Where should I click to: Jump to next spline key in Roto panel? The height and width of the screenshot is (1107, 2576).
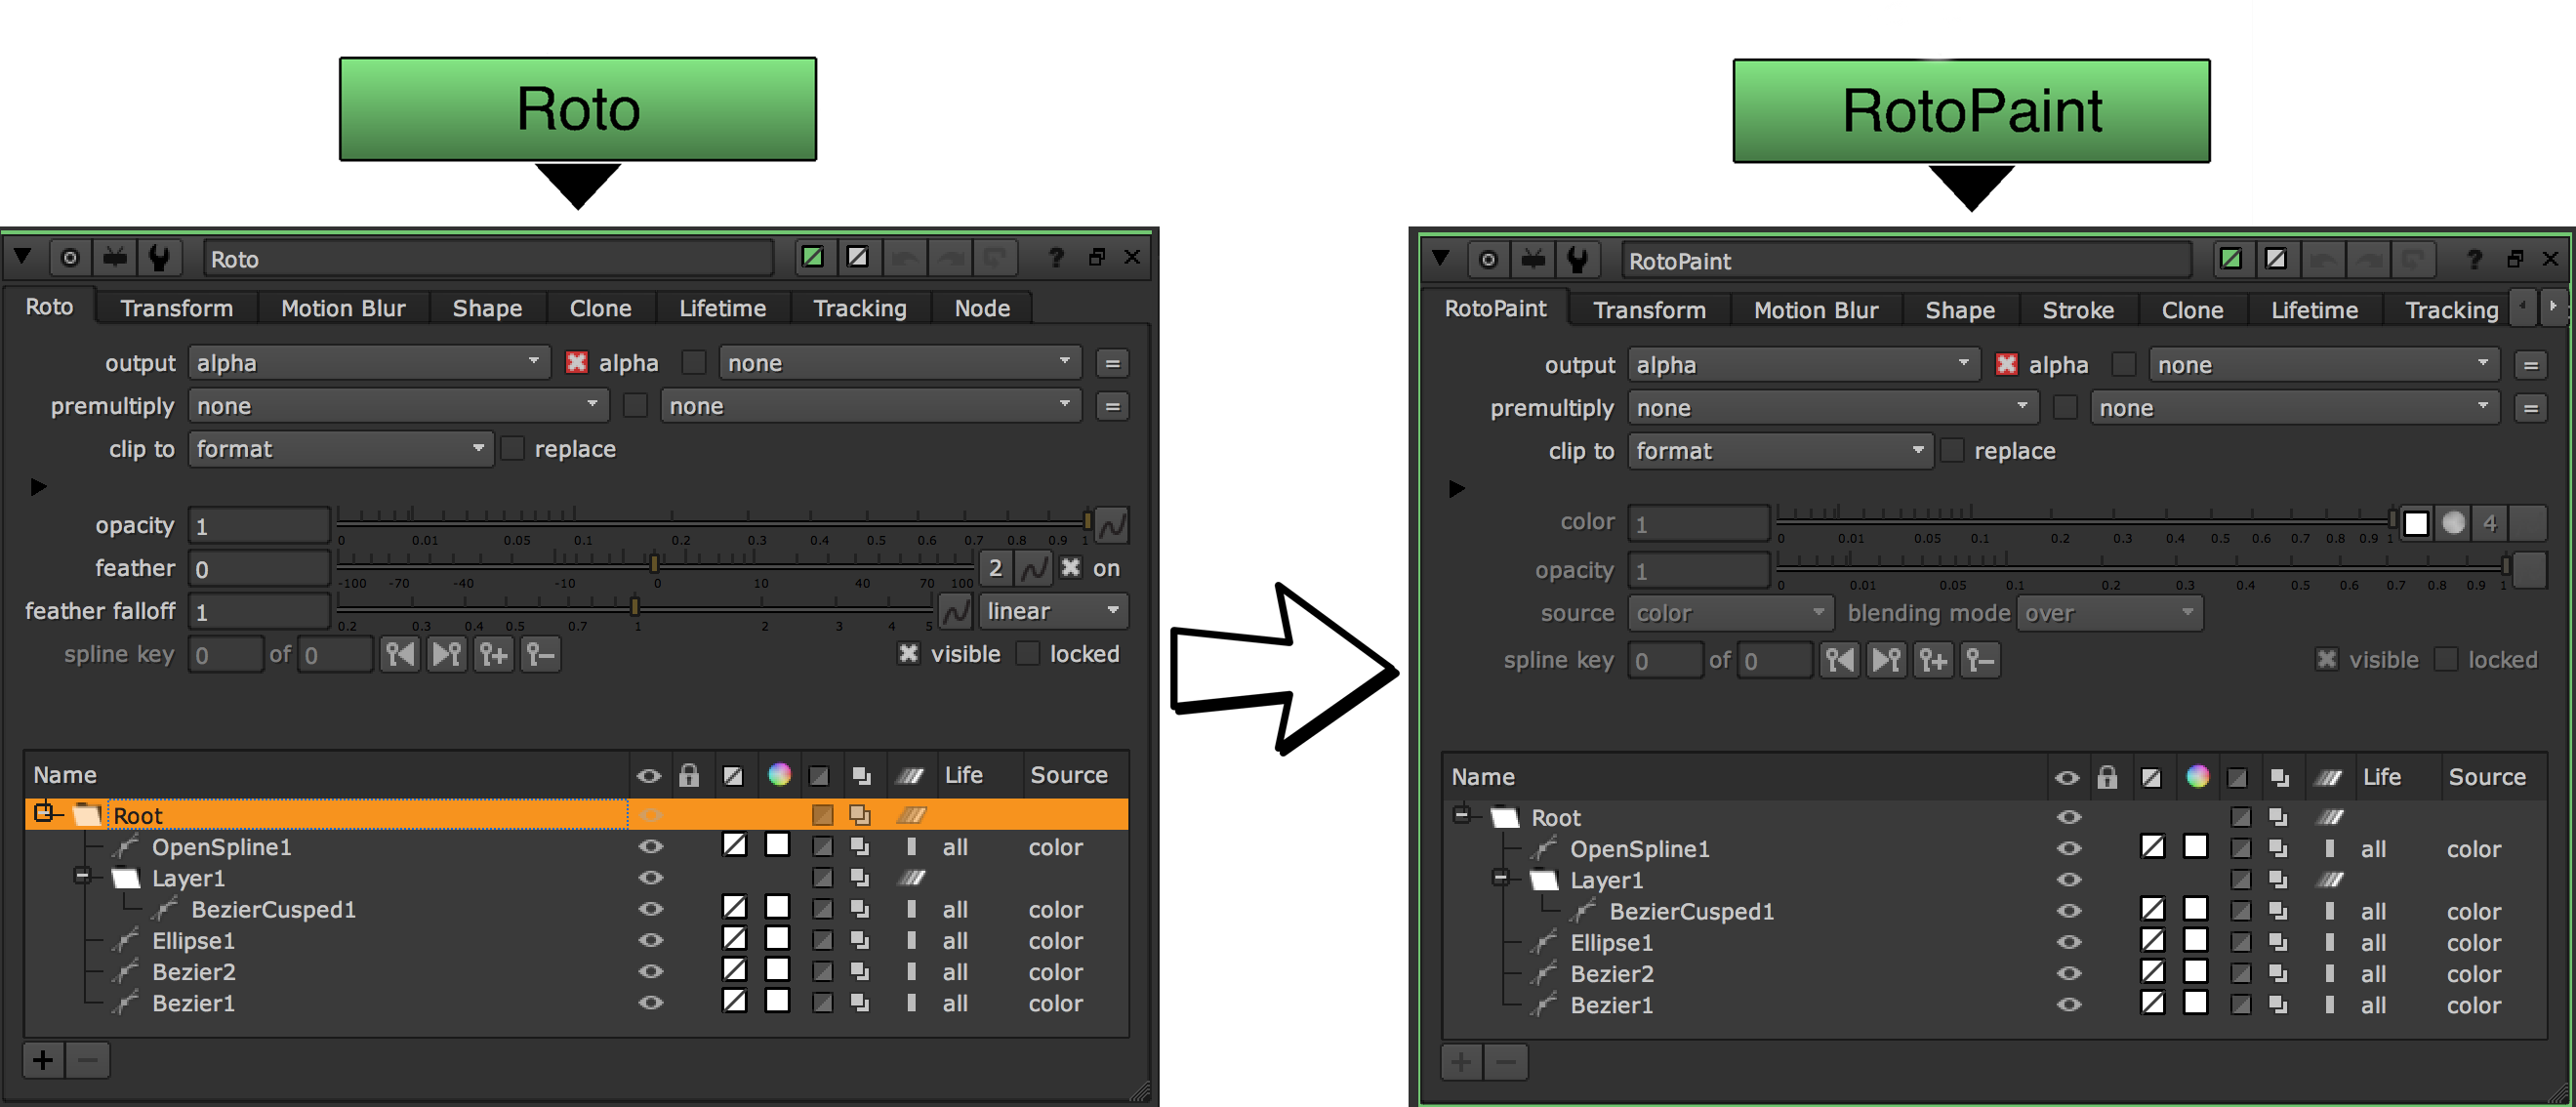pos(447,655)
